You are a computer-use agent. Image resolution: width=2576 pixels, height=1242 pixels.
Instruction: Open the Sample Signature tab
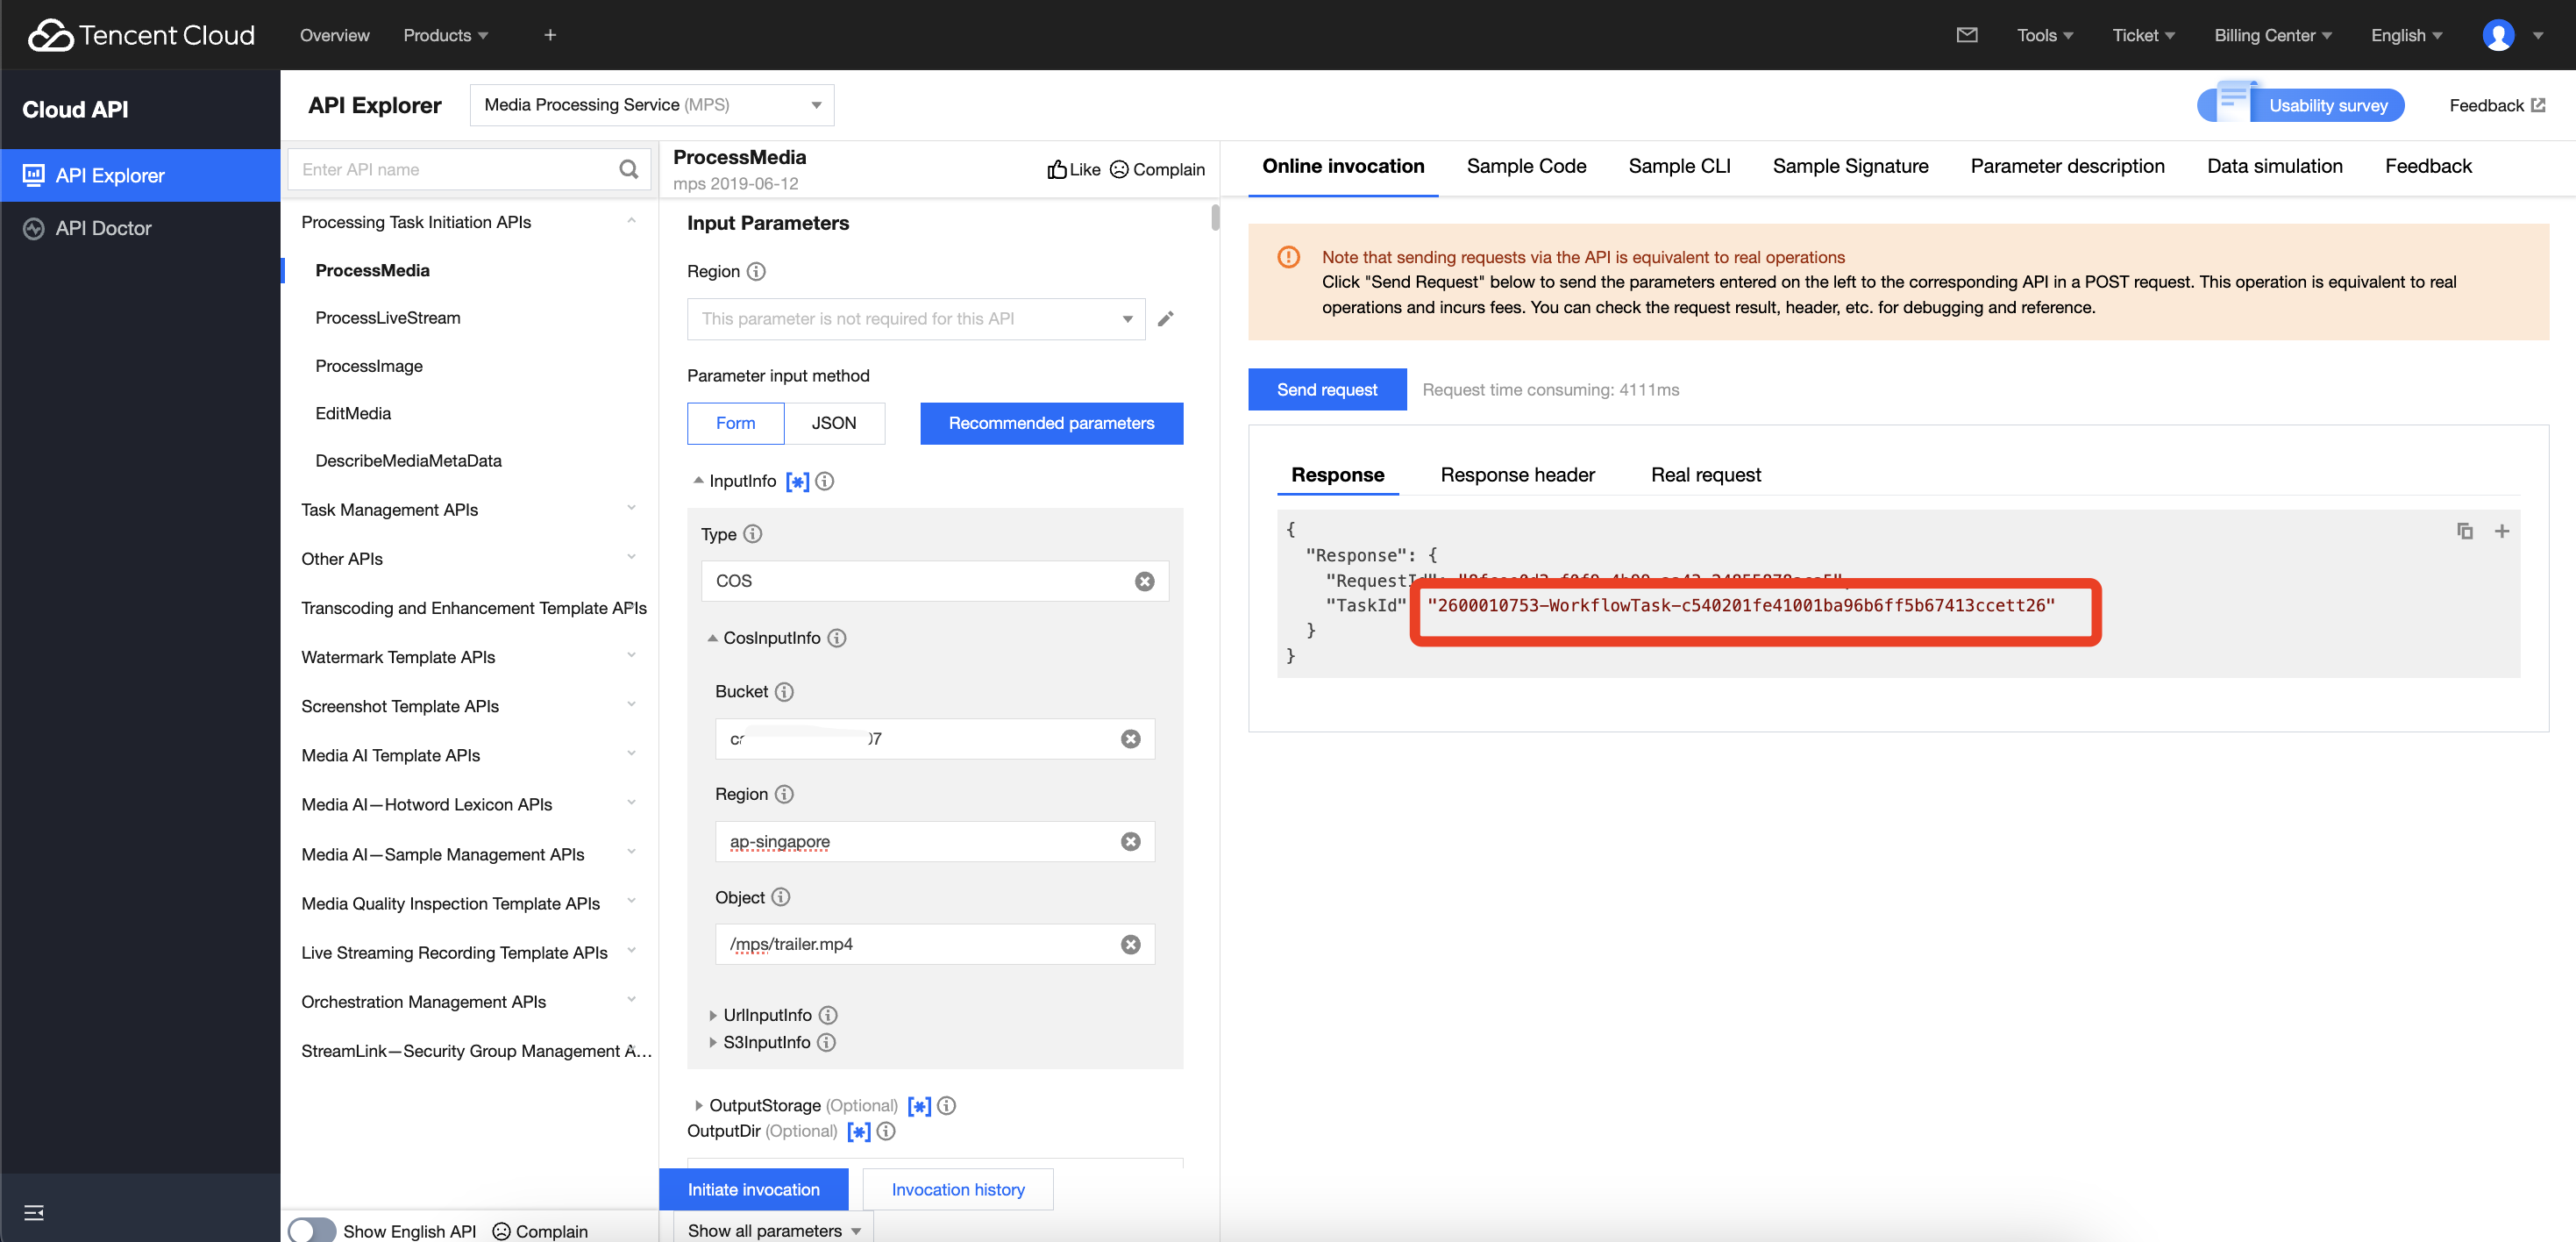[x=1850, y=166]
